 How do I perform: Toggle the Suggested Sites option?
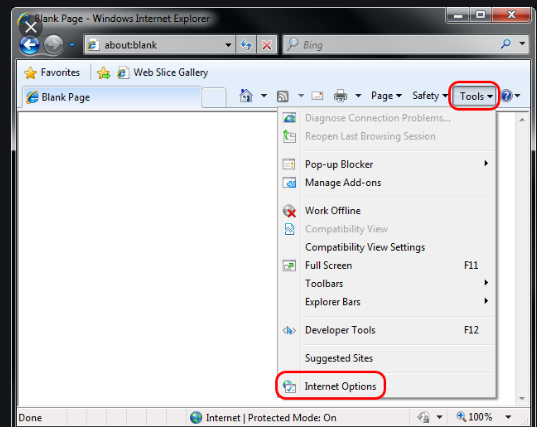pyautogui.click(x=387, y=358)
